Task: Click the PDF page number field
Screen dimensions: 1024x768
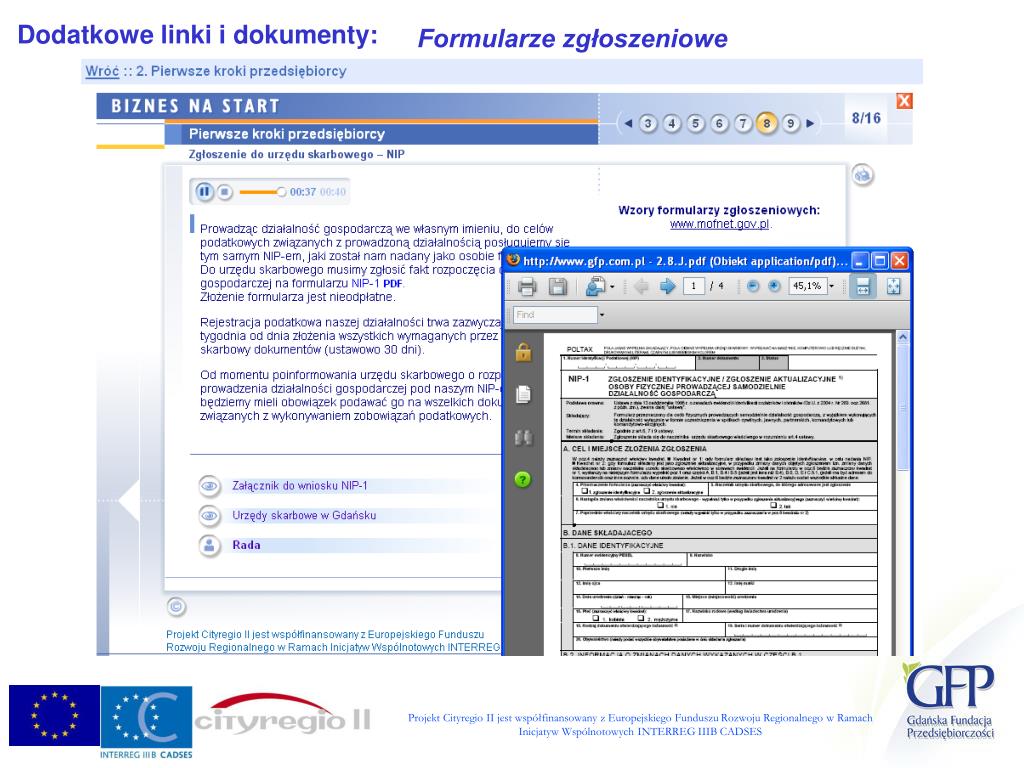Action: tap(693, 286)
